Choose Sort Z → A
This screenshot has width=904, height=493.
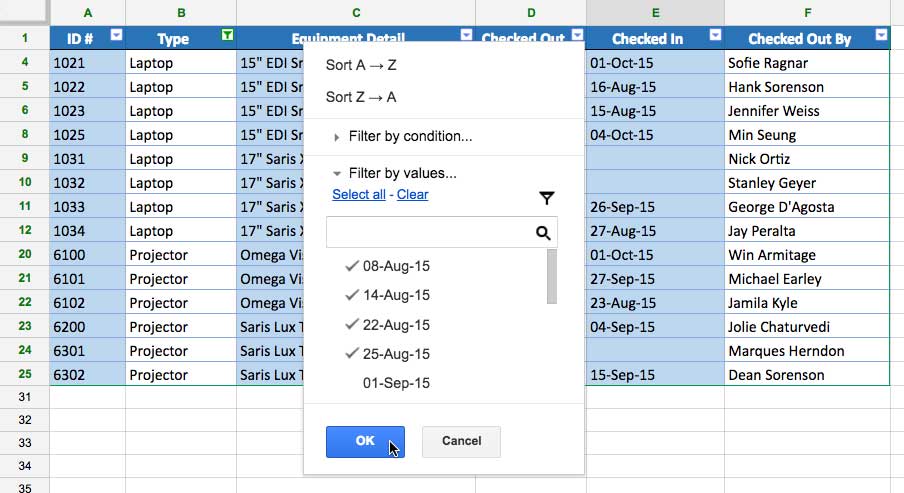tap(361, 97)
